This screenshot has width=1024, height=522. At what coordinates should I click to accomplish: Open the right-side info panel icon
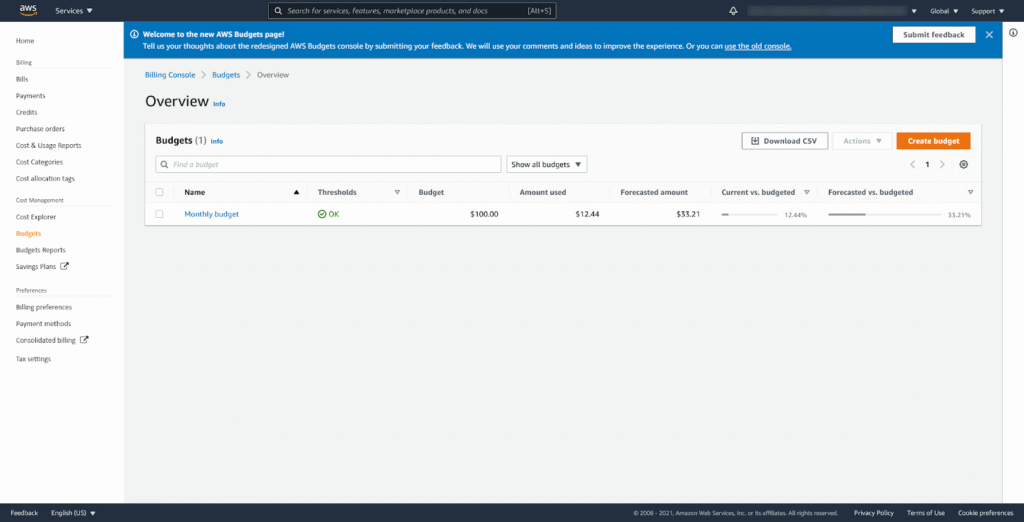[x=1013, y=33]
